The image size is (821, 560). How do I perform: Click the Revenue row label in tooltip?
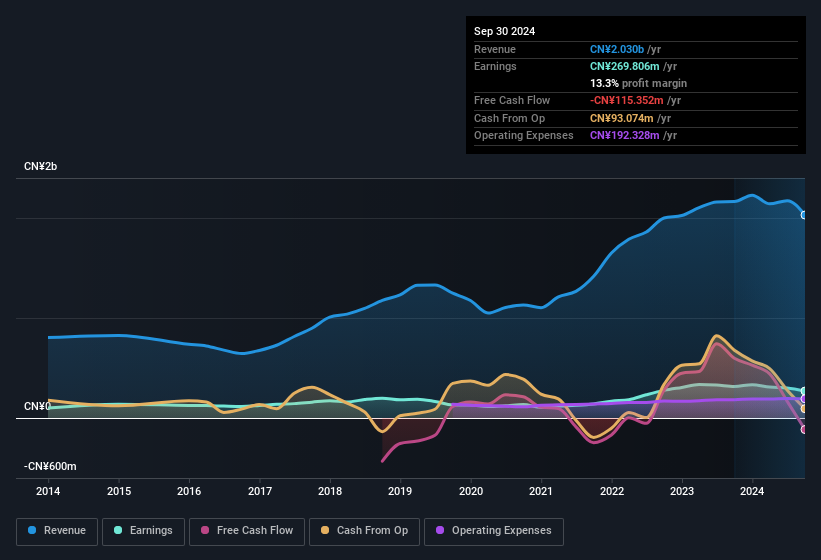click(x=495, y=49)
